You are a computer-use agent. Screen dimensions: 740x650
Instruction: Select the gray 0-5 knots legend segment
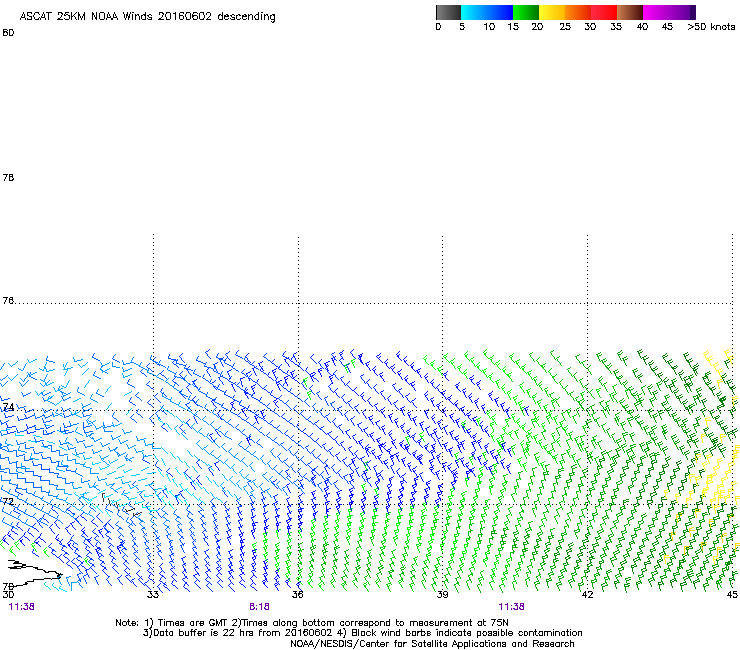(x=448, y=12)
